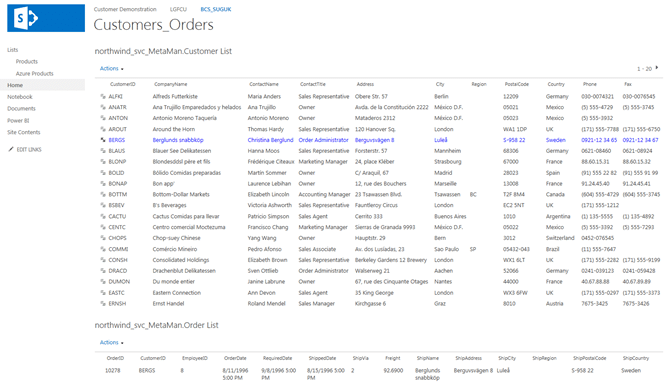The width and height of the screenshot is (670, 384).
Task: Click the northwind_svc_MetaMan.Customer List heading
Action: pos(163,51)
